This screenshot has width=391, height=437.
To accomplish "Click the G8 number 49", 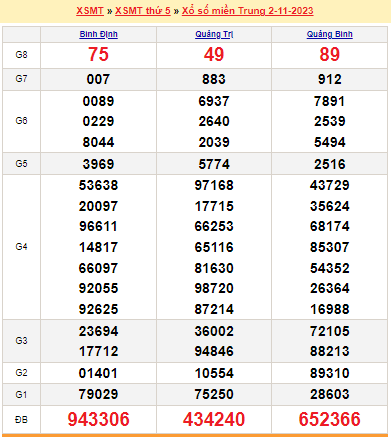I will [x=214, y=54].
